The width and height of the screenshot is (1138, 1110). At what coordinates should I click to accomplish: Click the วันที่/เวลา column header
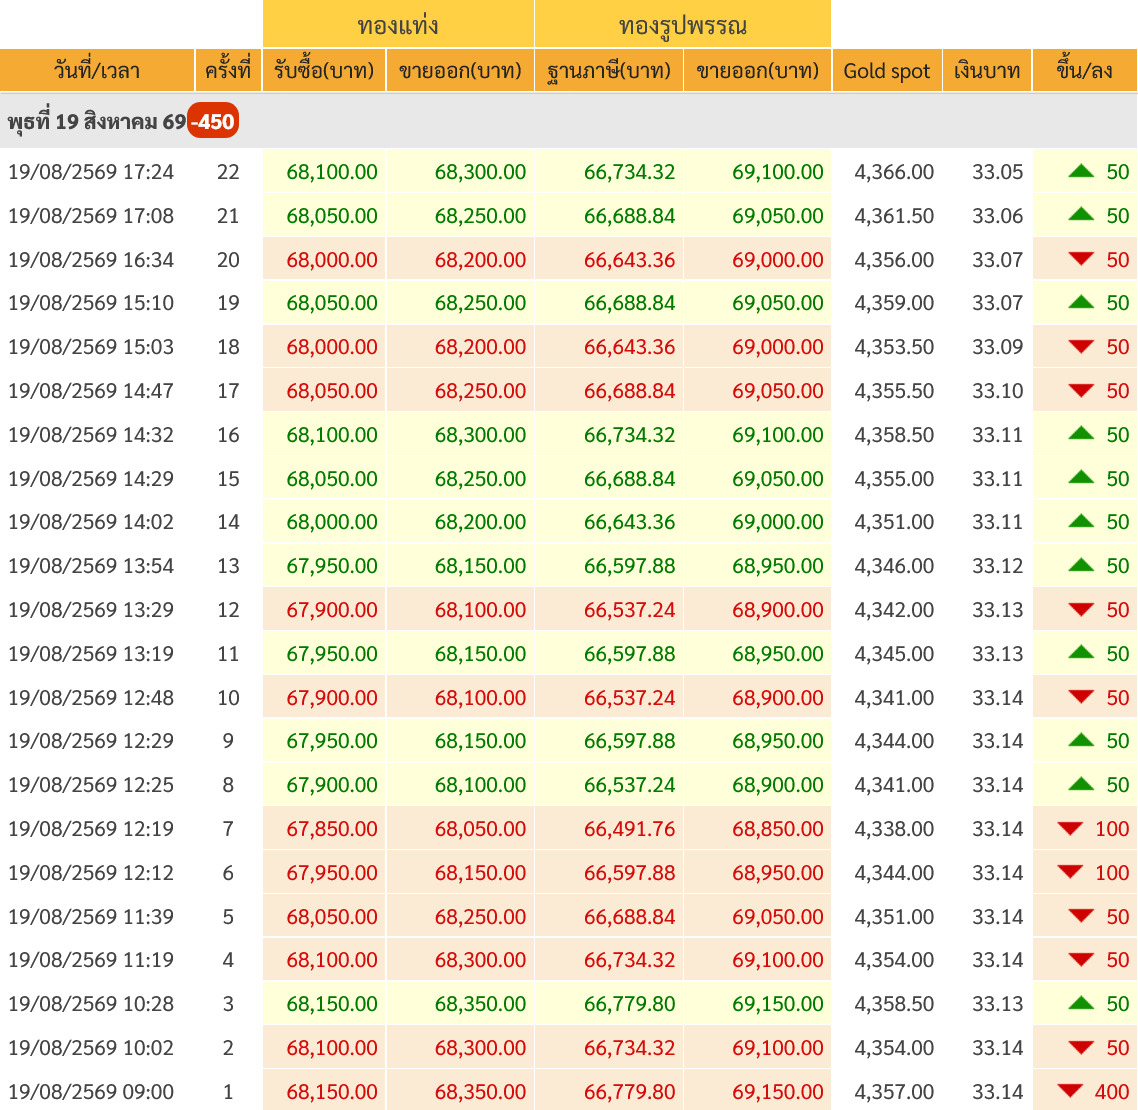[x=97, y=70]
